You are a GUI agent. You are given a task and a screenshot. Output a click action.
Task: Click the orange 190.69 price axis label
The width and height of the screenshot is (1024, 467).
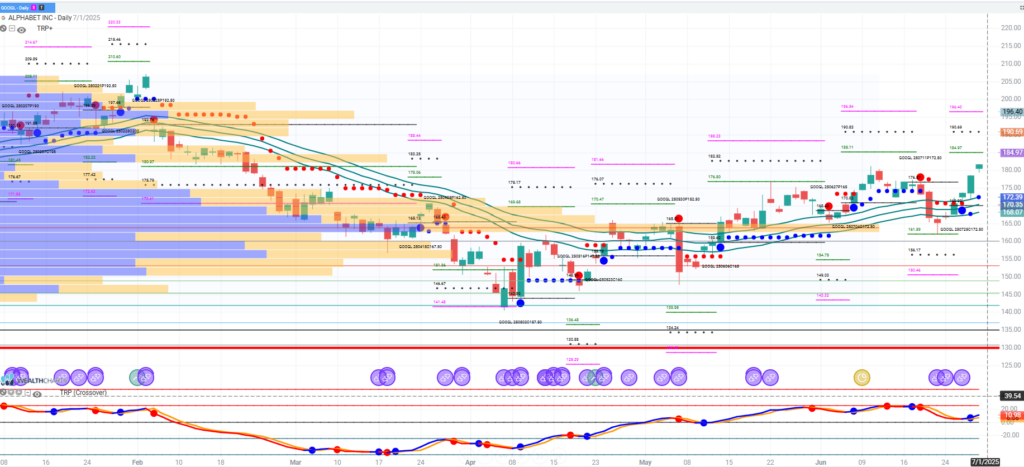coord(1012,132)
